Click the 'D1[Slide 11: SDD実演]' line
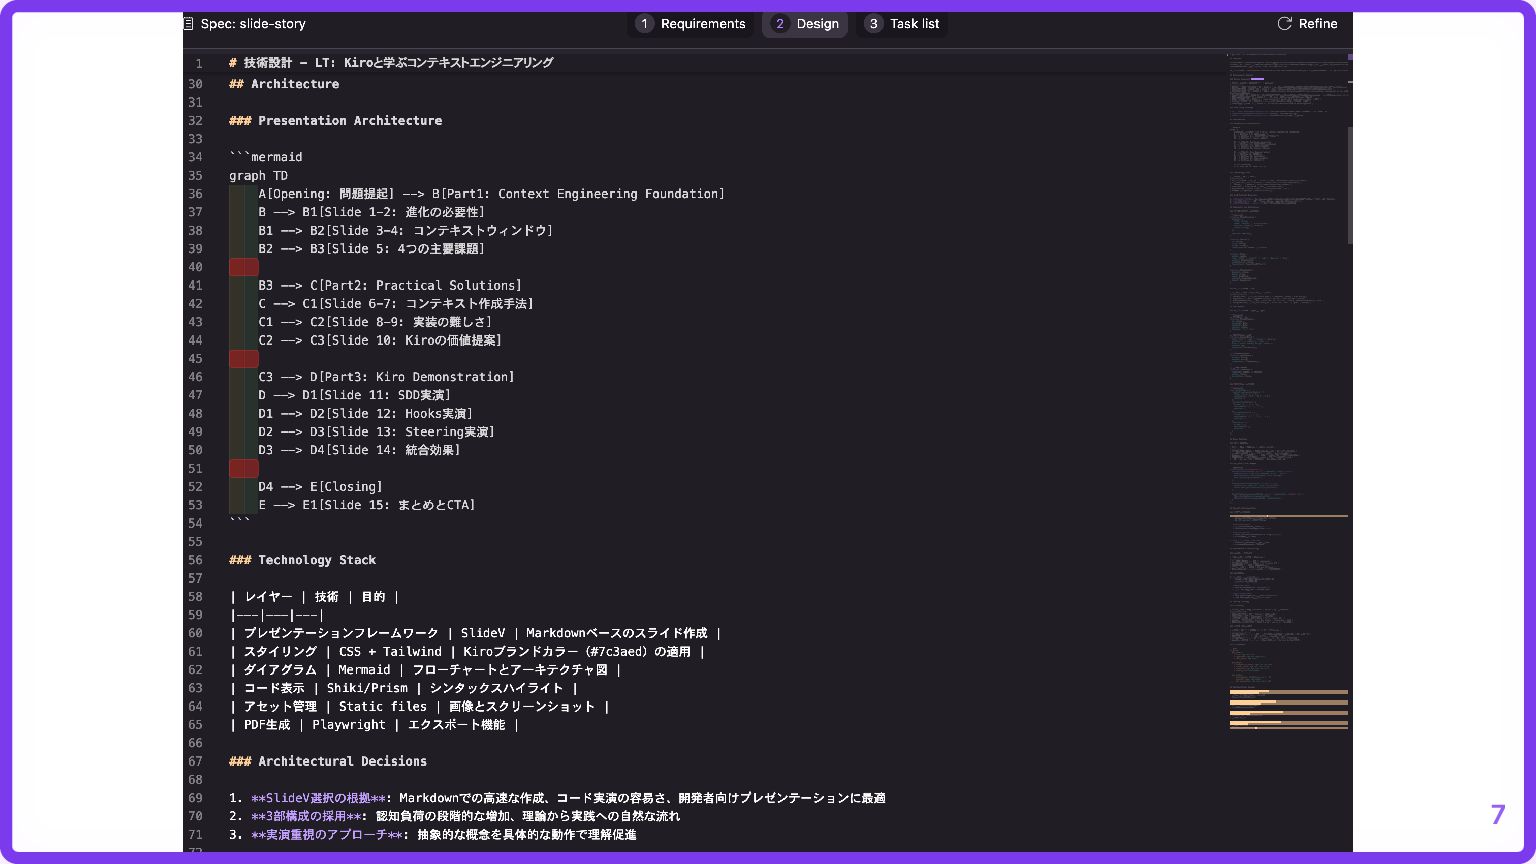This screenshot has width=1536, height=864. coord(354,395)
